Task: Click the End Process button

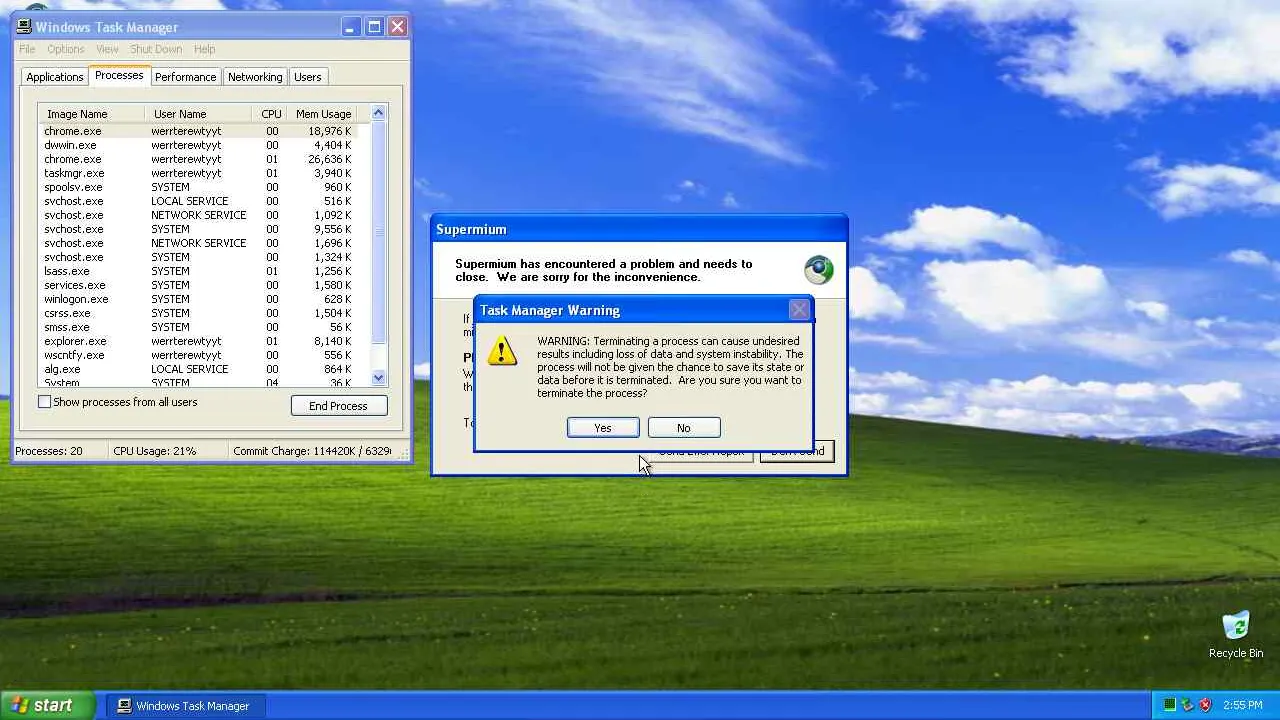Action: point(339,406)
